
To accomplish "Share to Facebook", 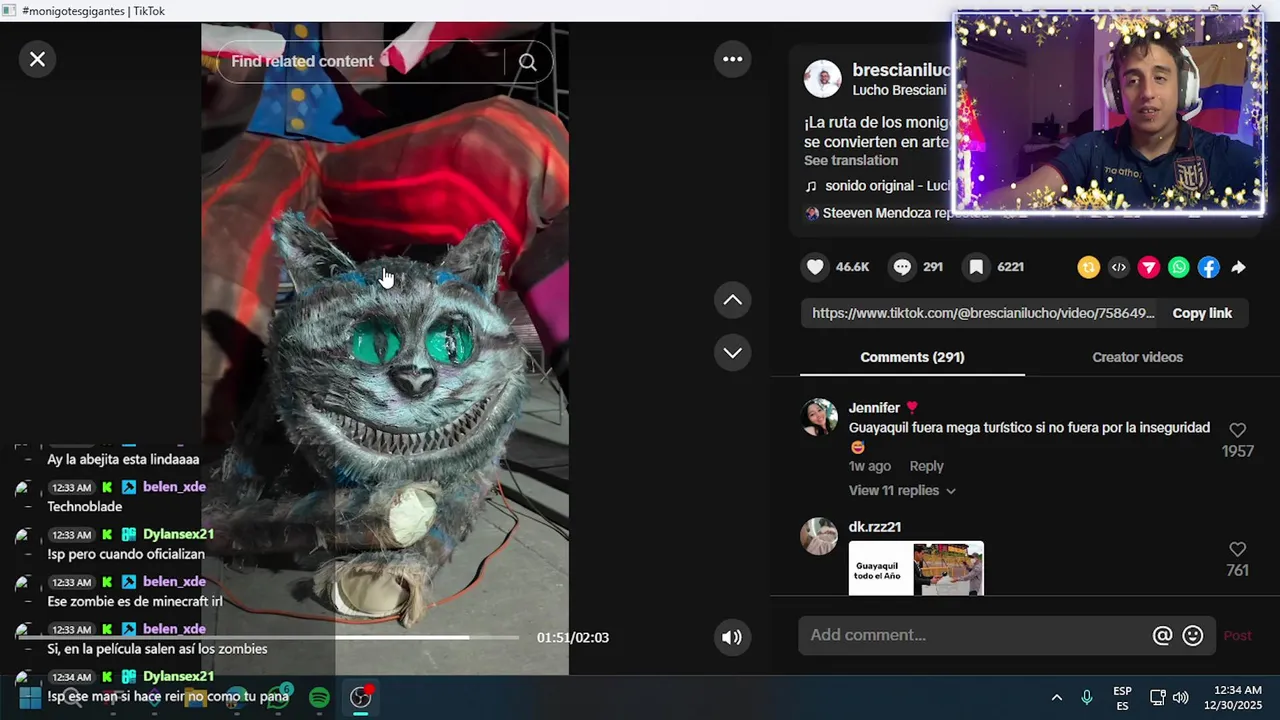I will [1209, 267].
